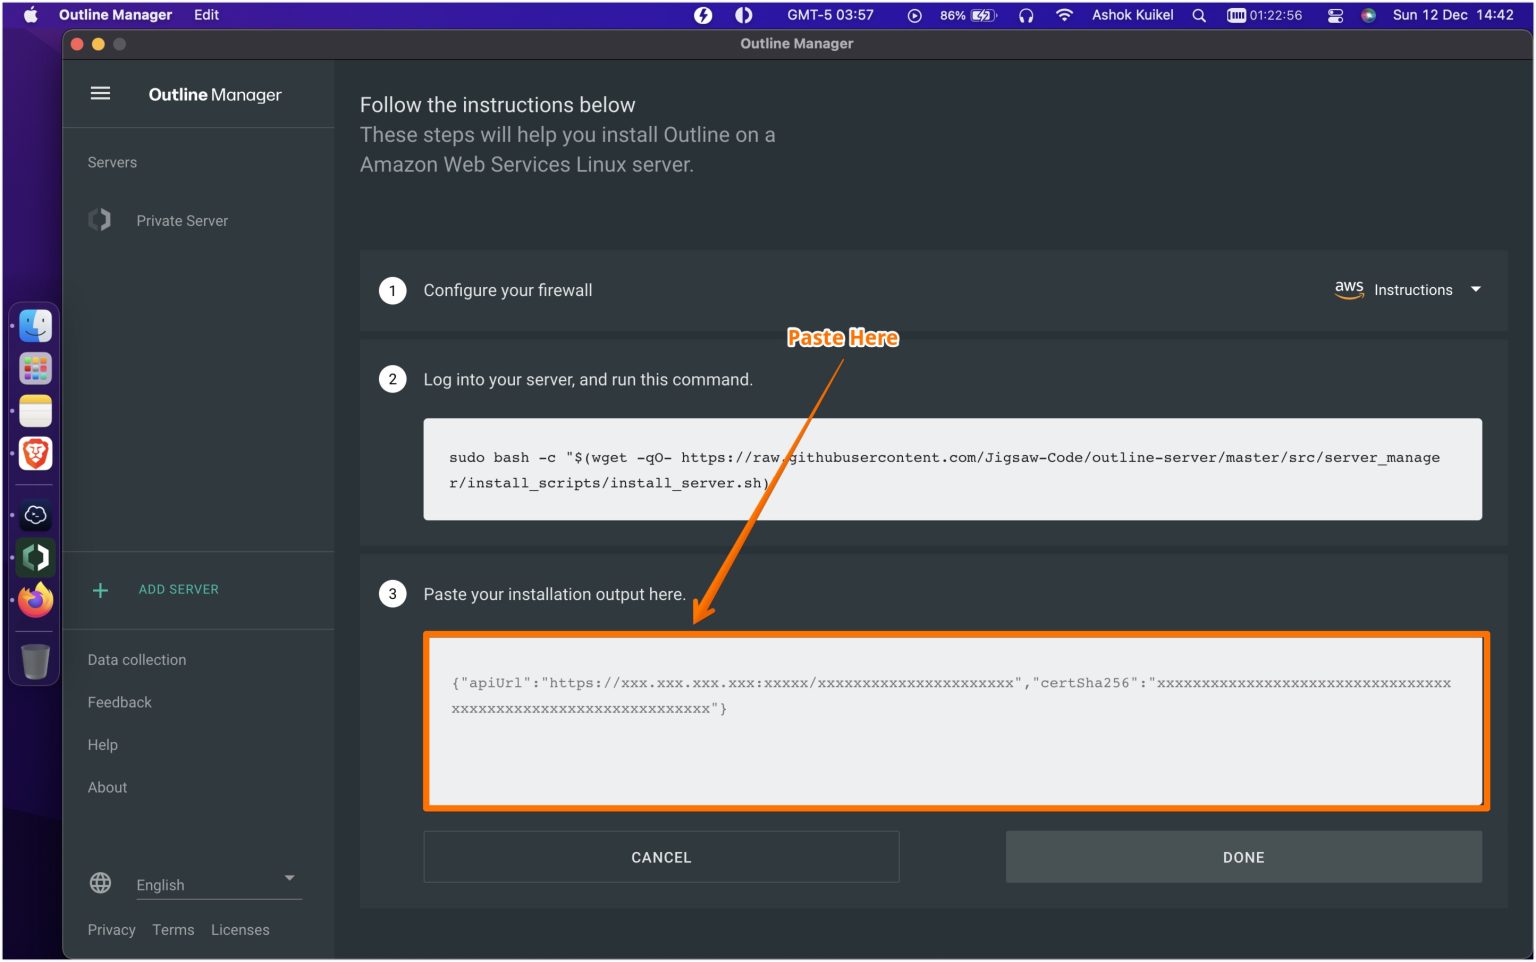Open the sidebar hamburger navigation menu

(100, 93)
